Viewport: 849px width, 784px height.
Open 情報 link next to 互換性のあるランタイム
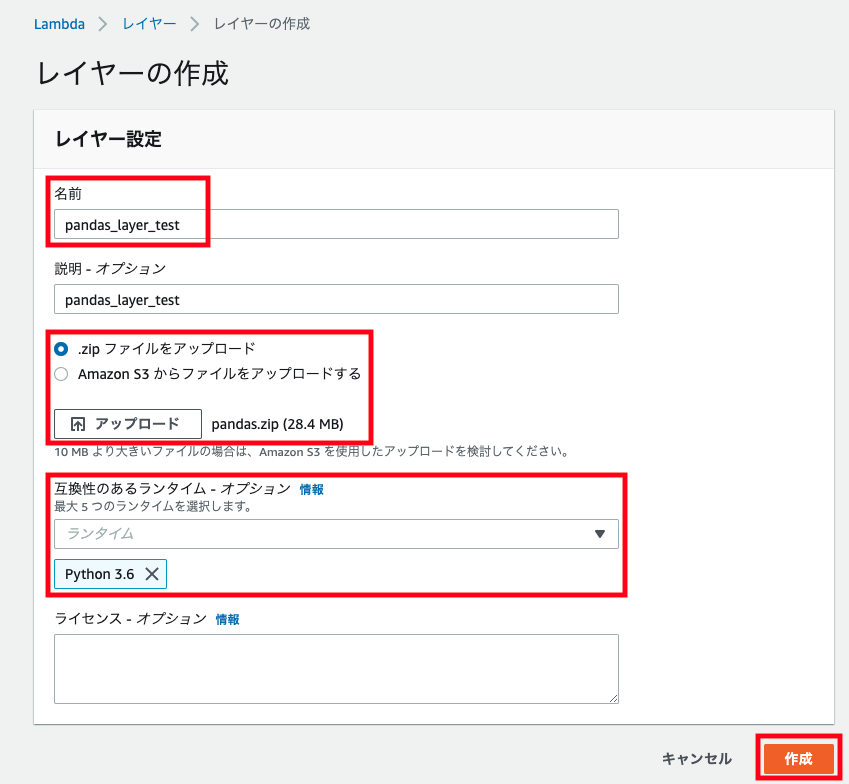[x=311, y=489]
